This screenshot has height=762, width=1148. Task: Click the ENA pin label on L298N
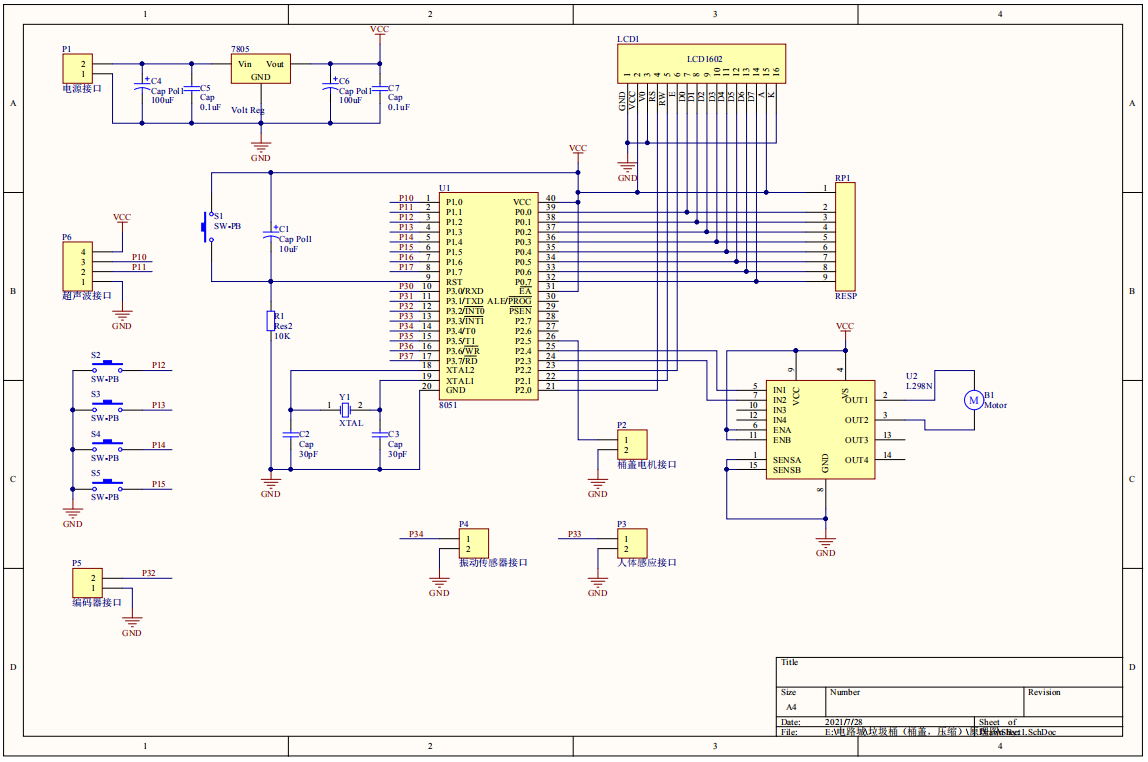tap(781, 430)
